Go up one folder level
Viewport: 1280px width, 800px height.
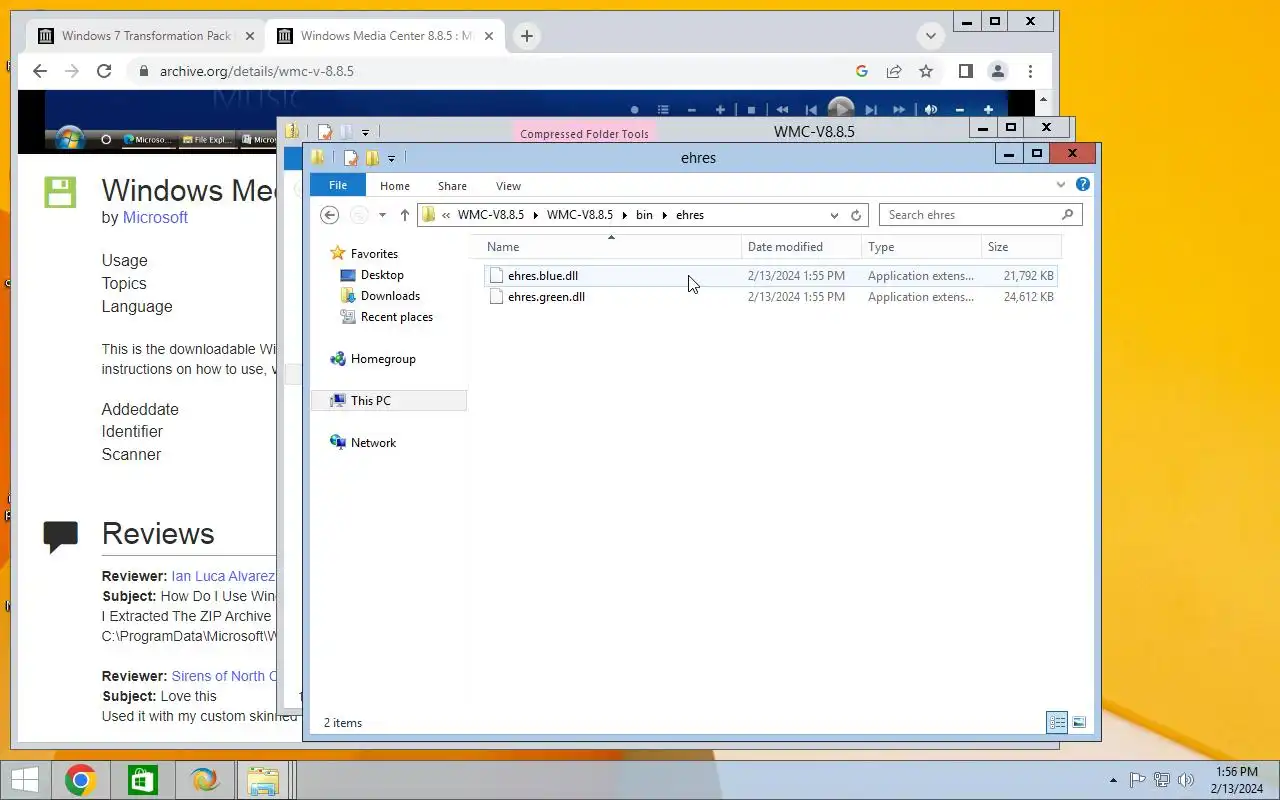(404, 215)
